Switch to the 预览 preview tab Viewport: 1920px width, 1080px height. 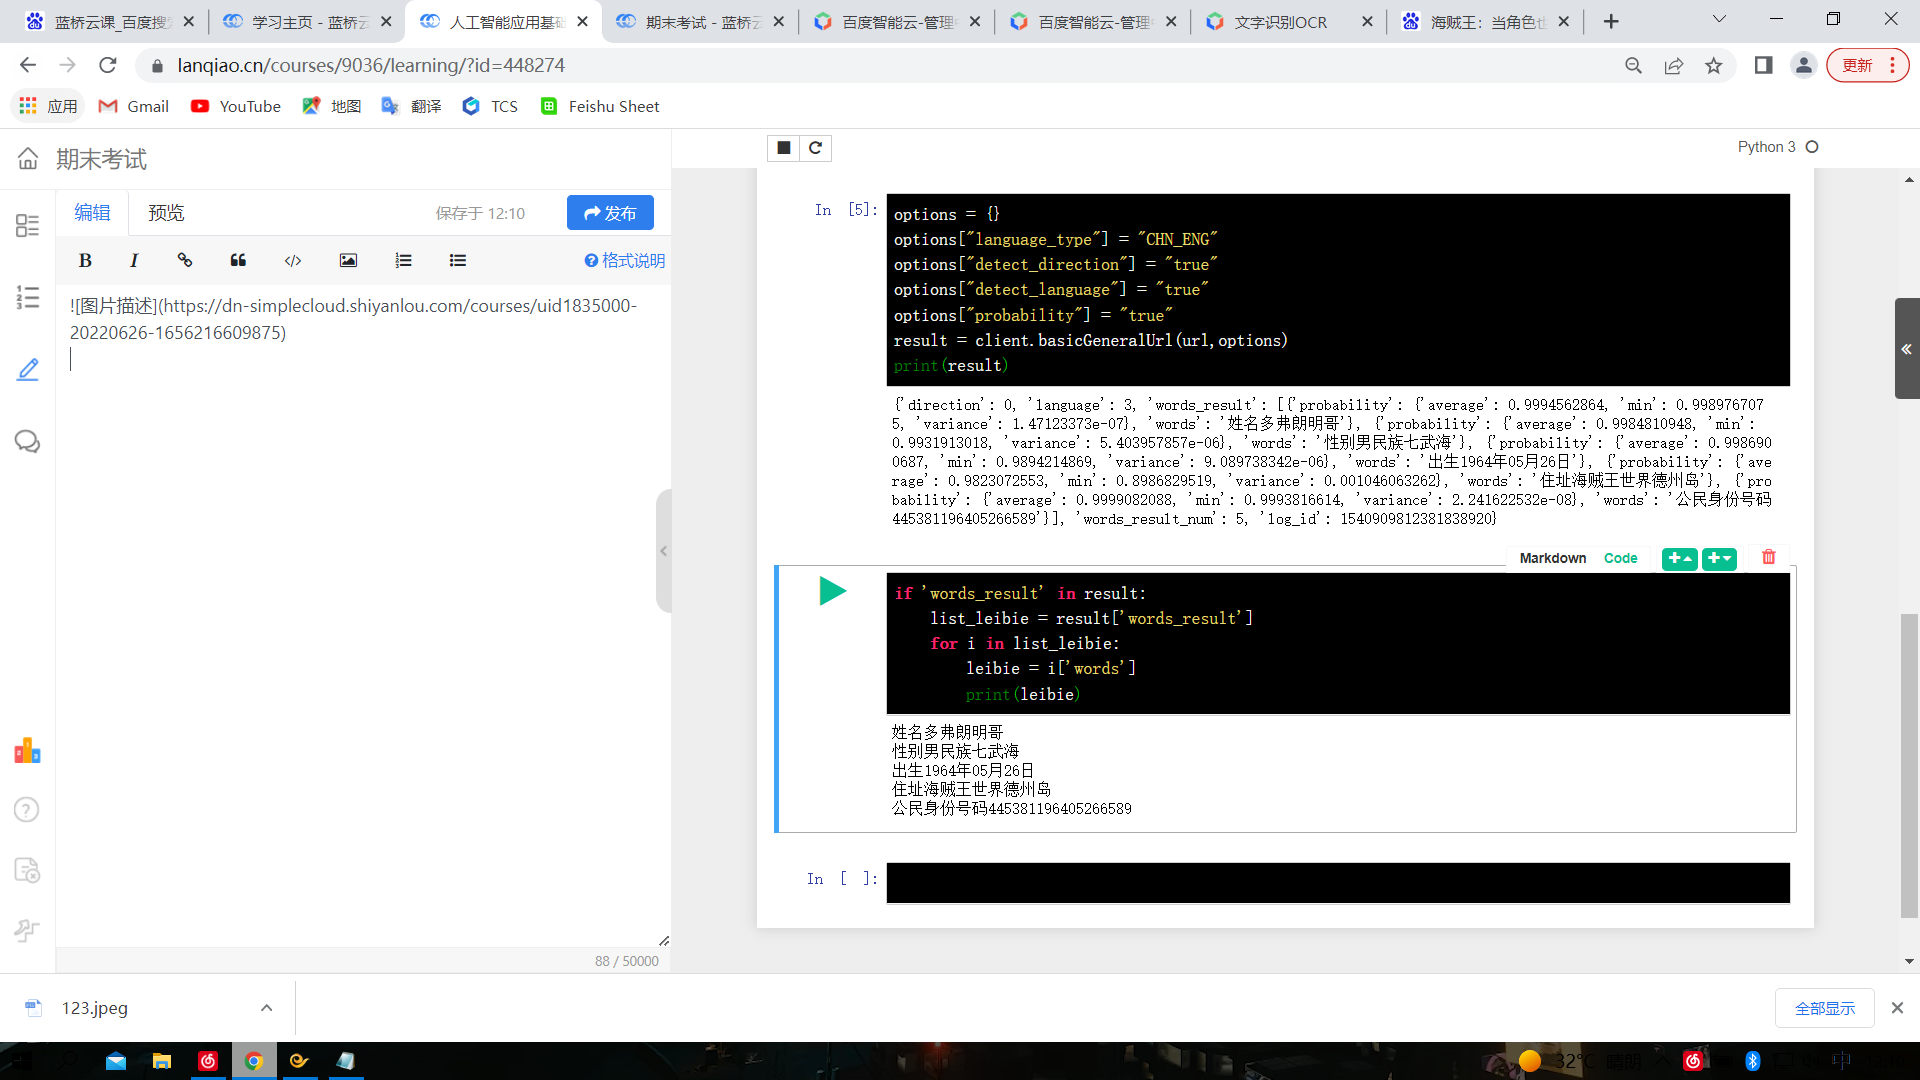tap(166, 213)
